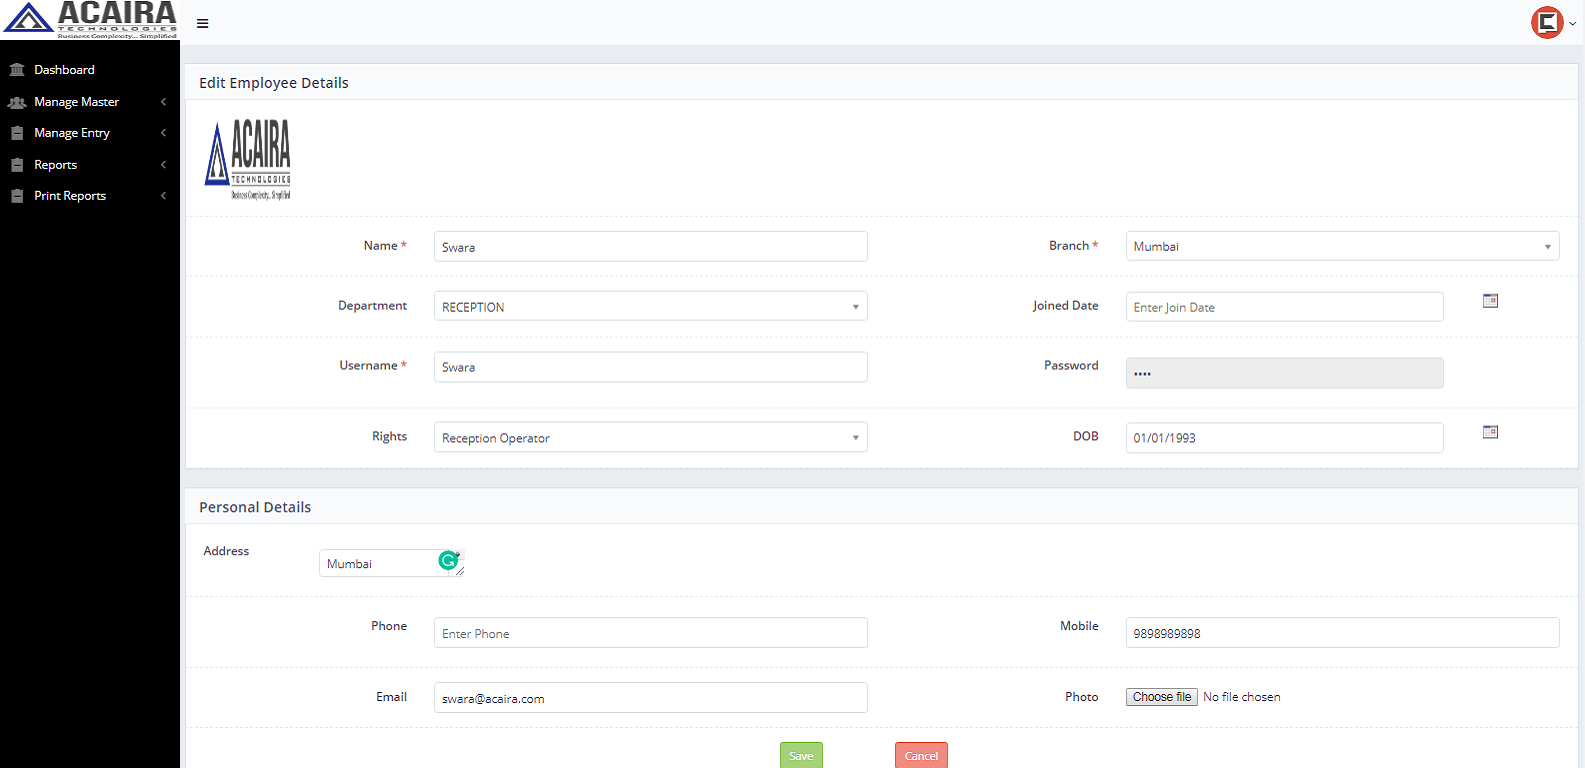Expand the Reports sidebar menu

pyautogui.click(x=56, y=165)
